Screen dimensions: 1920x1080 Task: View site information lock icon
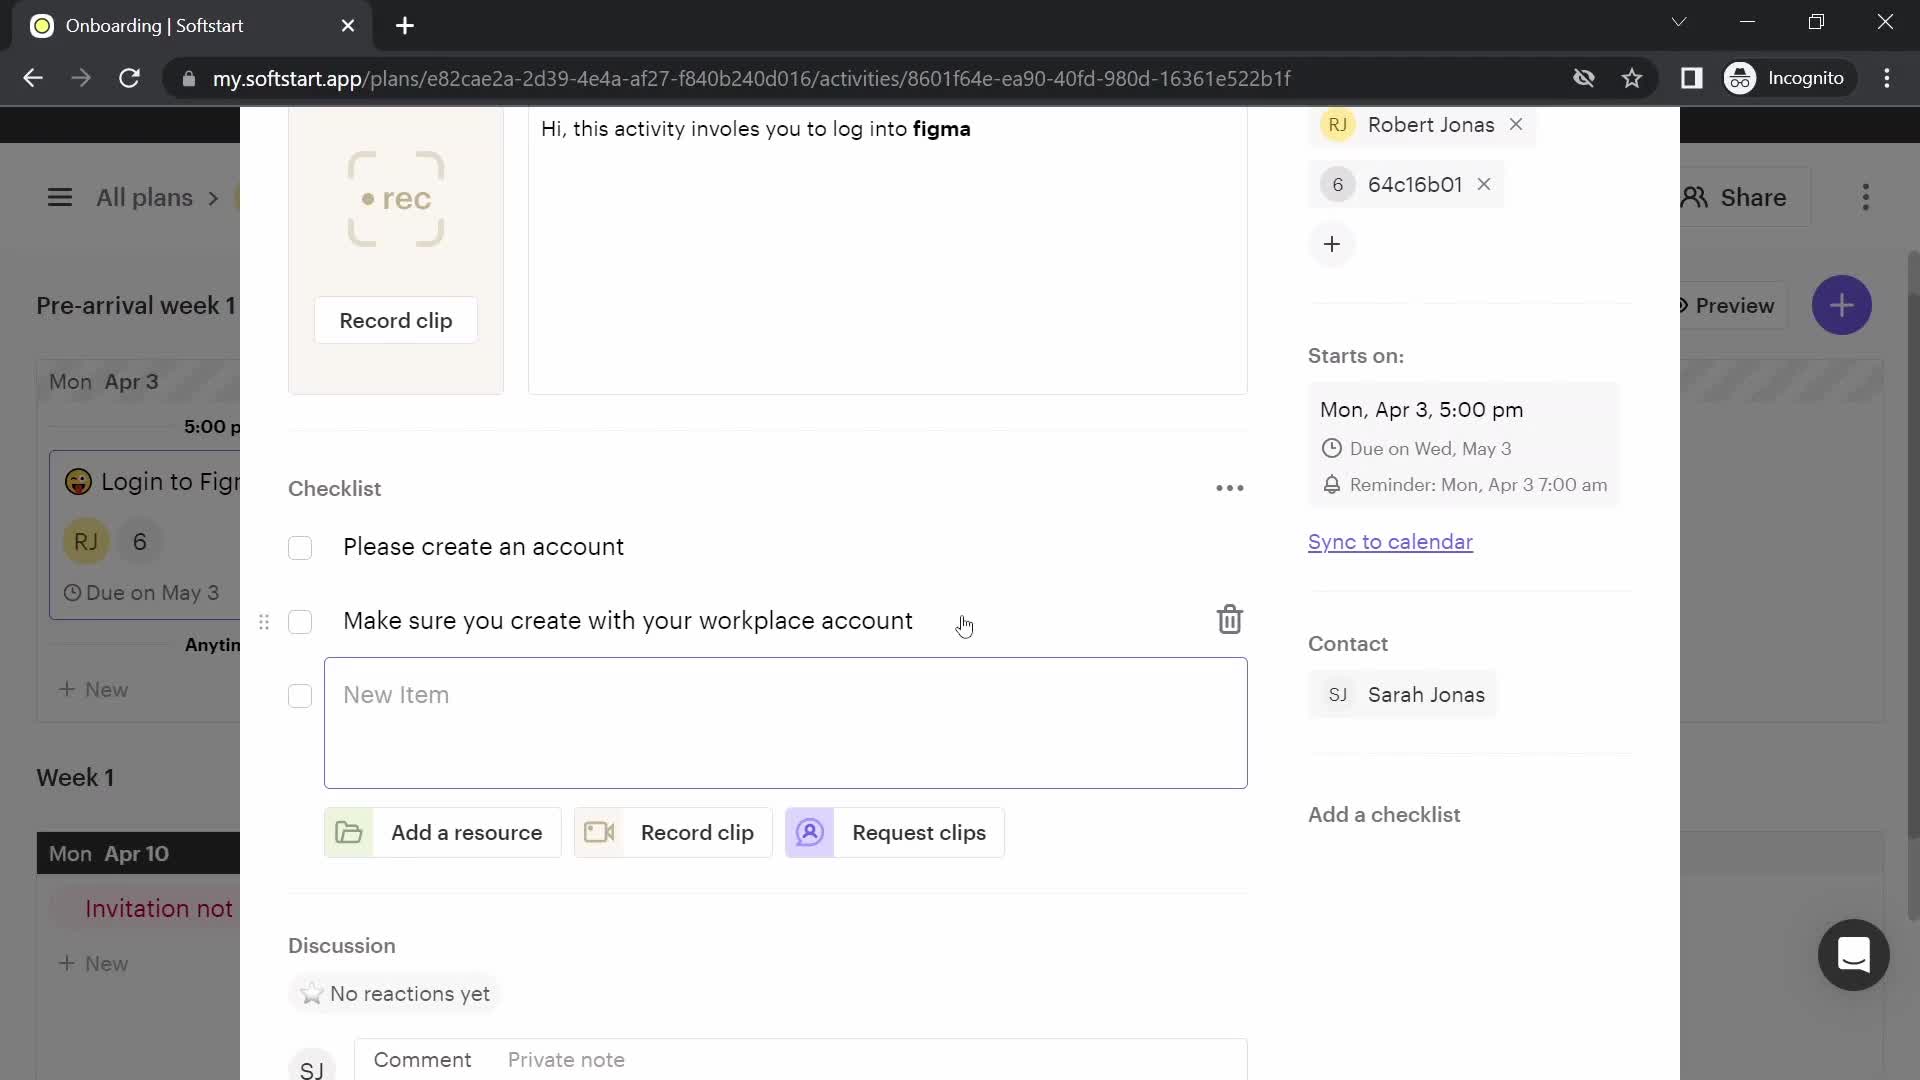pos(189,78)
